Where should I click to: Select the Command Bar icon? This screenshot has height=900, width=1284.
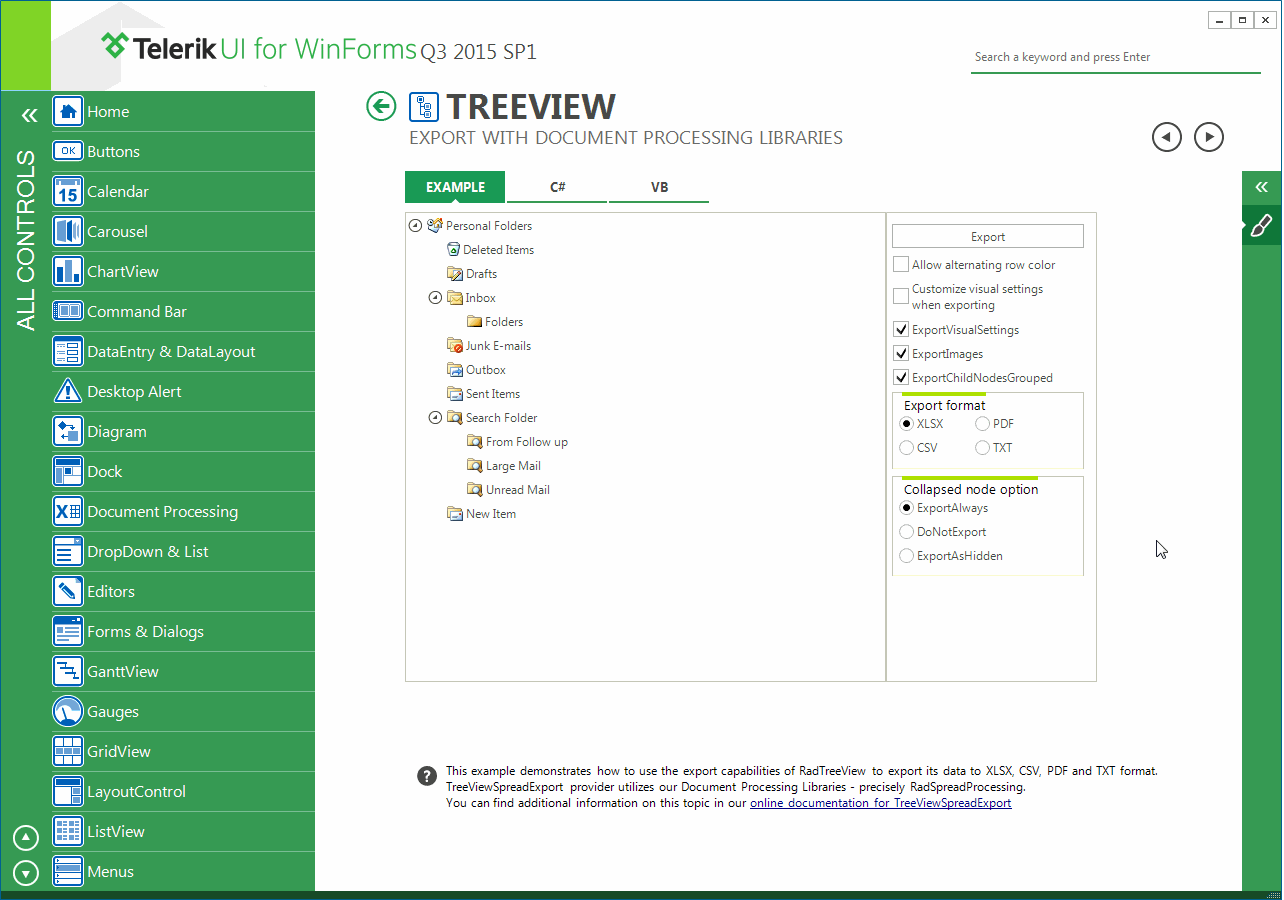coord(68,312)
